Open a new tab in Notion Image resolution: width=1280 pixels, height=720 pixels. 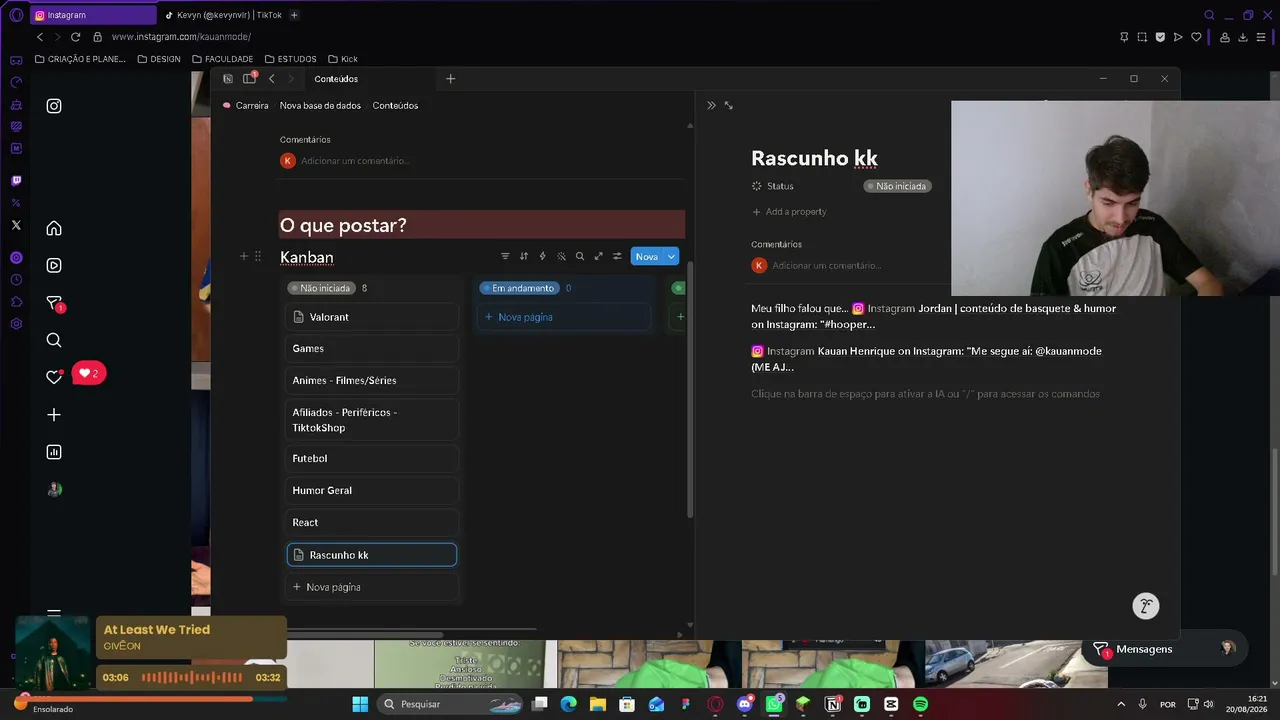click(450, 79)
